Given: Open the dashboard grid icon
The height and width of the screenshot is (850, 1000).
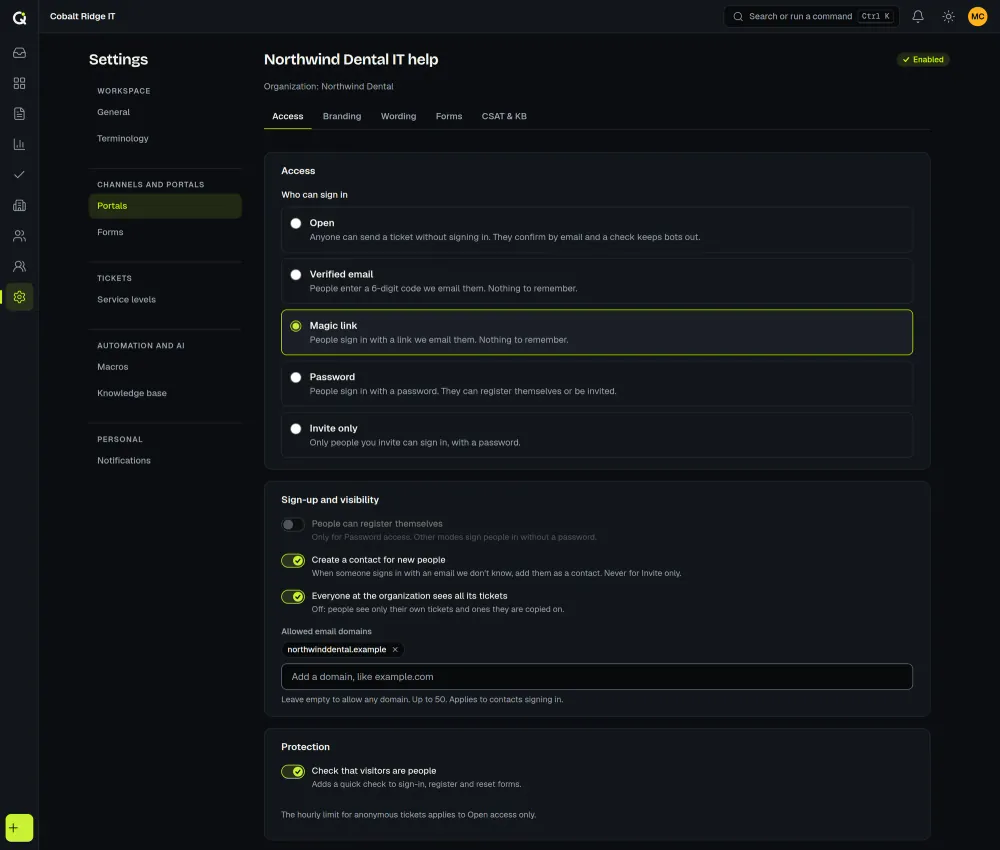Looking at the screenshot, I should pyautogui.click(x=19, y=84).
